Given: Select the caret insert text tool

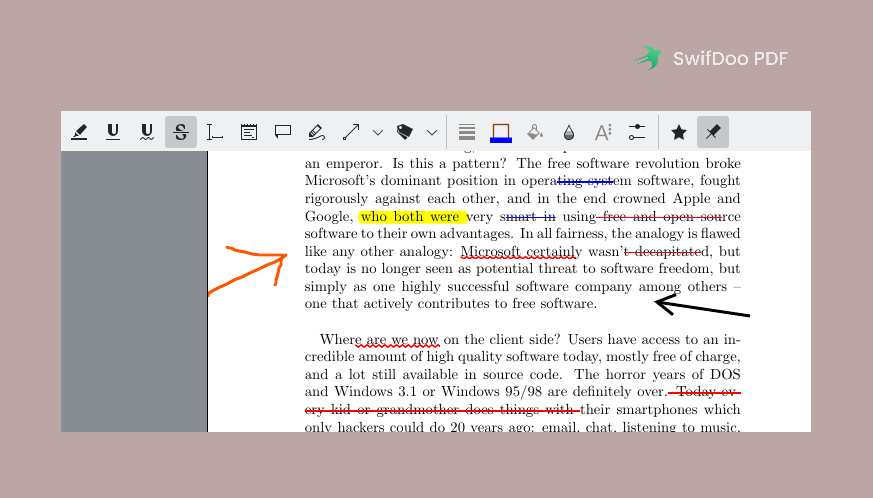Looking at the screenshot, I should point(214,132).
